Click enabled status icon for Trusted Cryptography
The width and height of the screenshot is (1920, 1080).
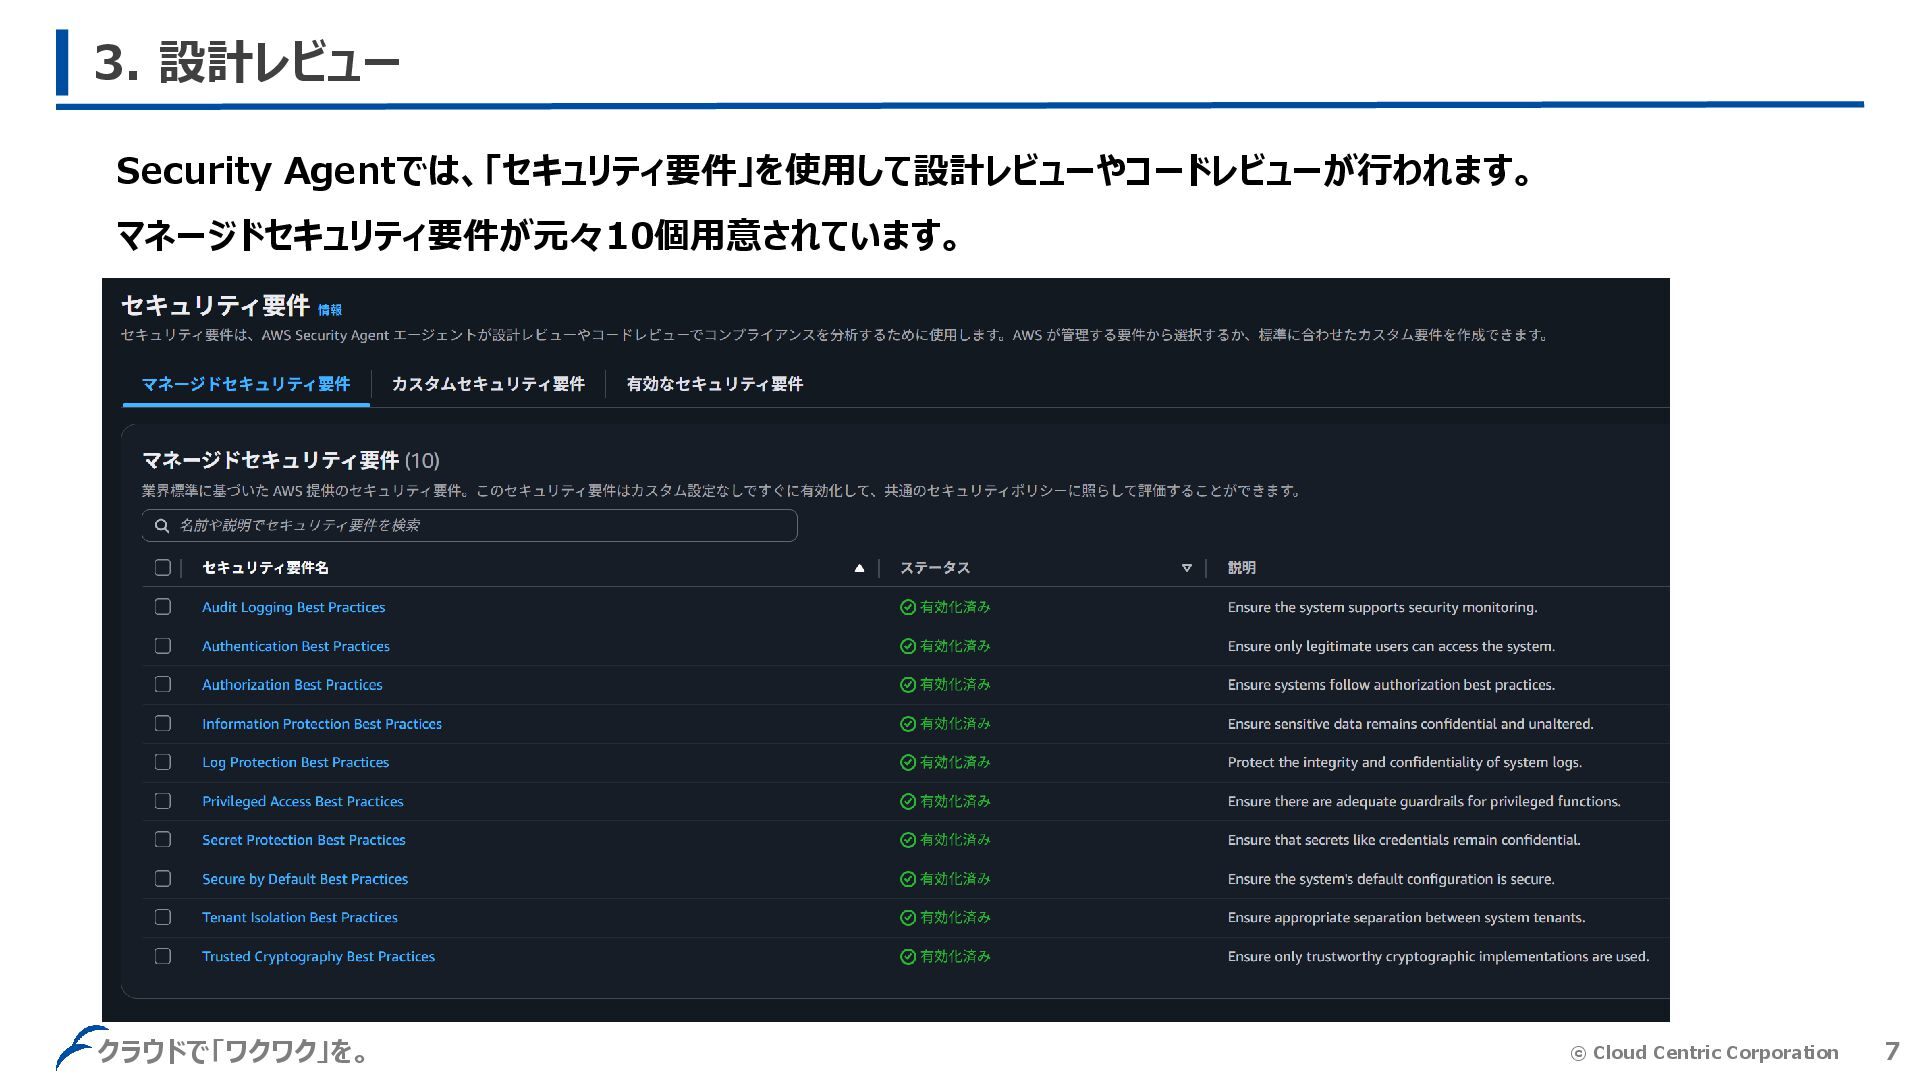908,956
